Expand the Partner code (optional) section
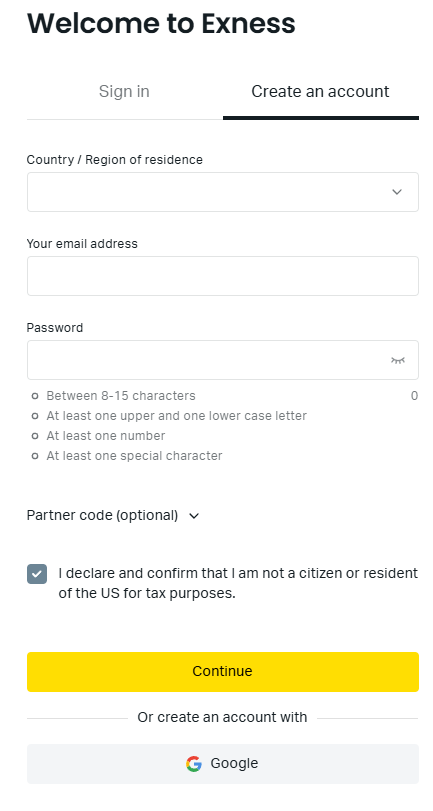Viewport: 433px width, 811px height. tap(113, 516)
